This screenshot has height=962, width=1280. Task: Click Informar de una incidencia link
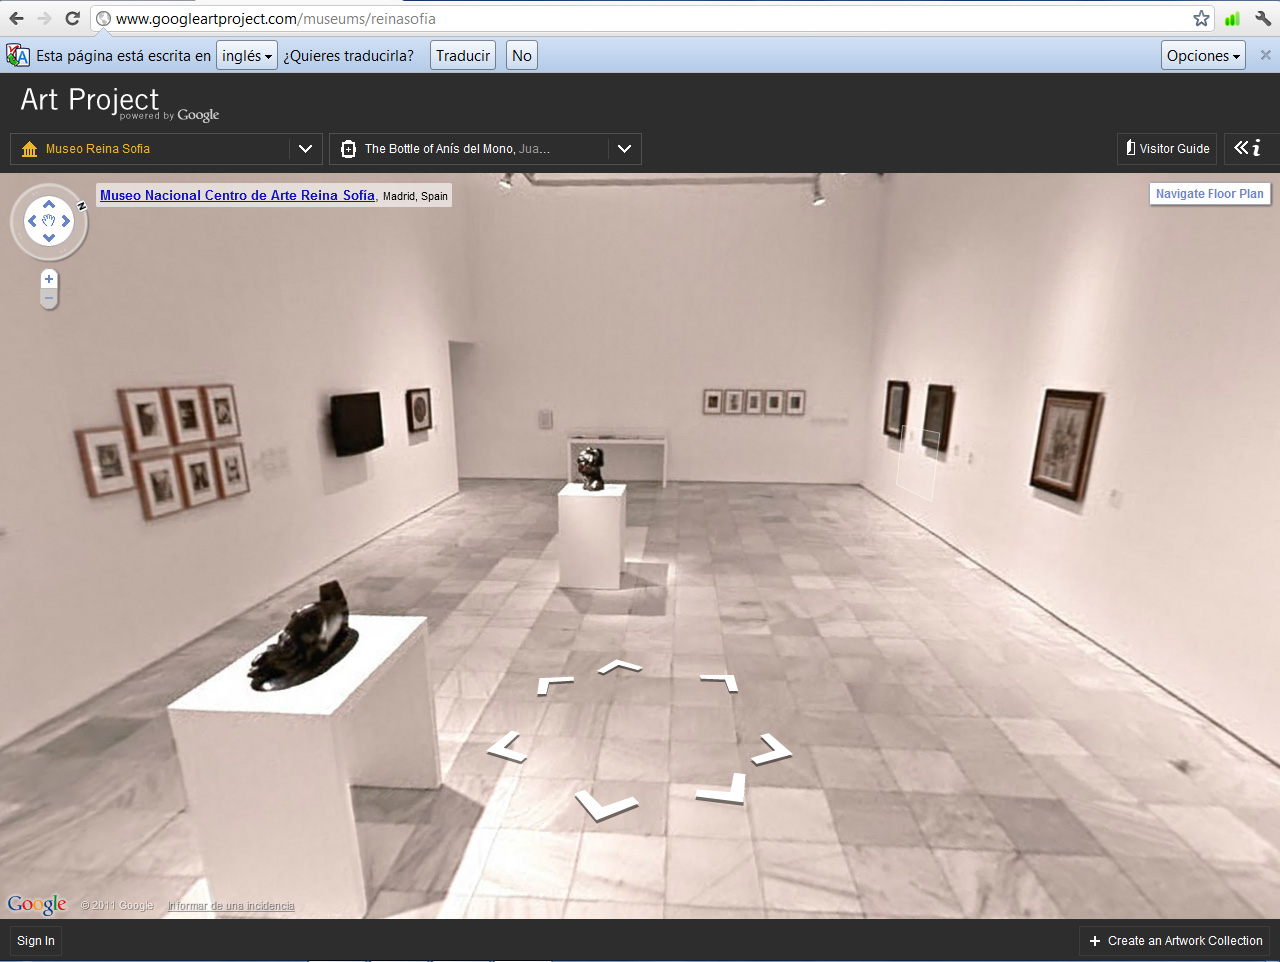231,906
